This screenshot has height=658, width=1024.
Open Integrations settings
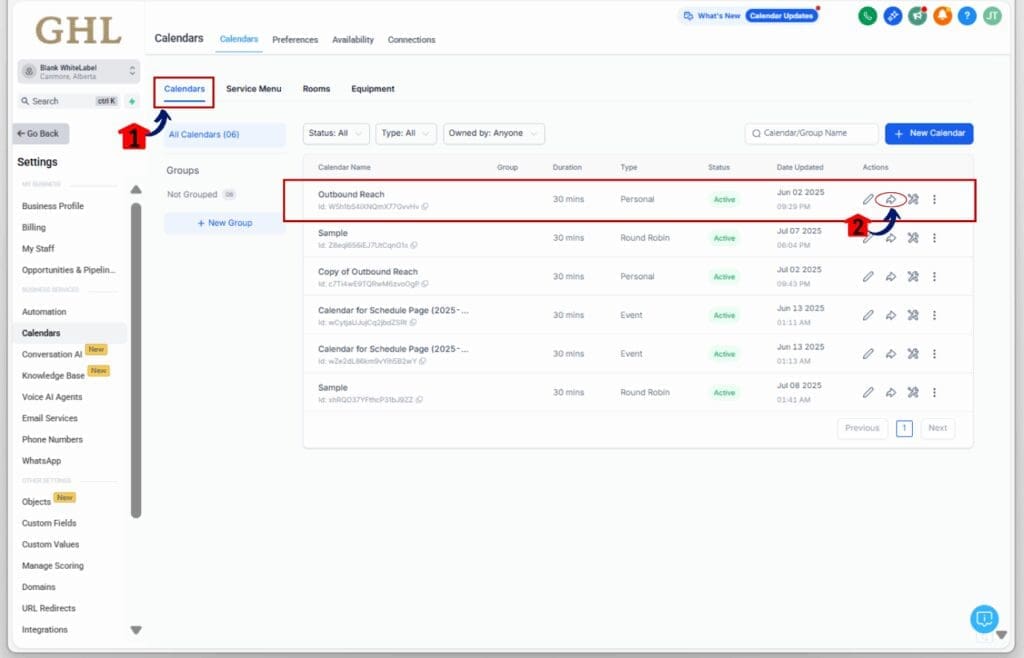click(44, 630)
